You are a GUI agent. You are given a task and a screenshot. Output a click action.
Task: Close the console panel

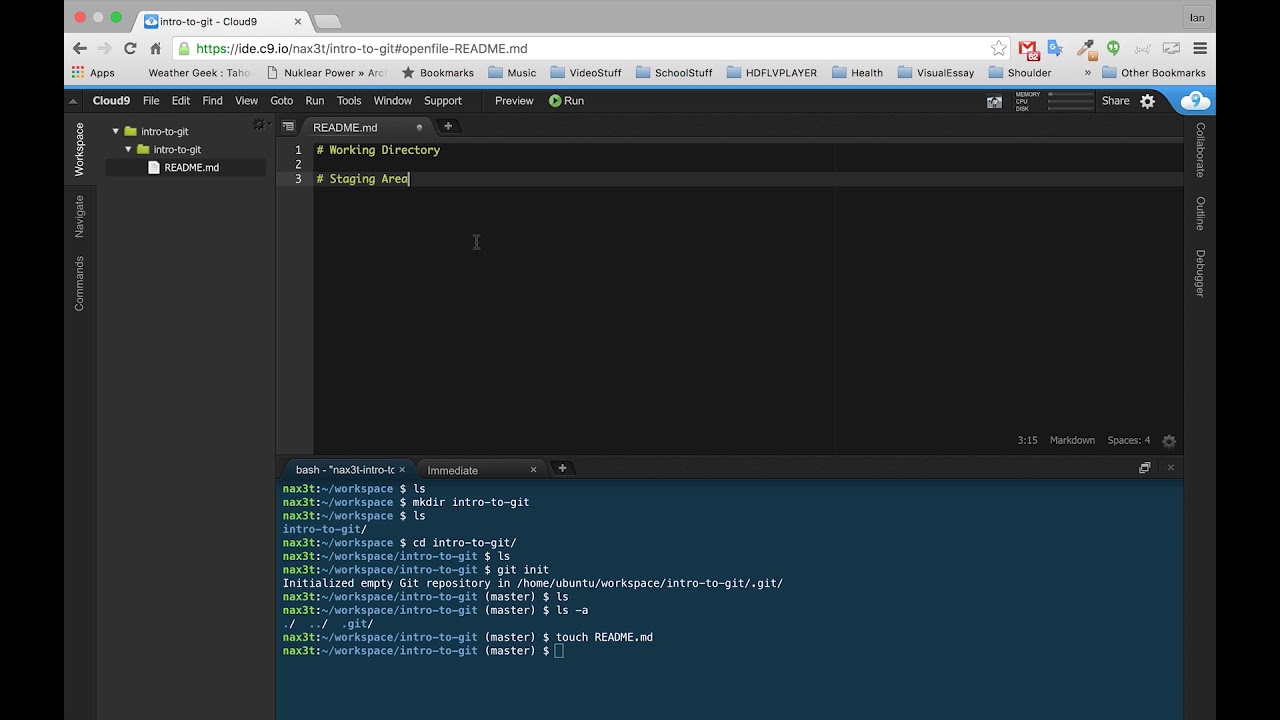point(1170,468)
